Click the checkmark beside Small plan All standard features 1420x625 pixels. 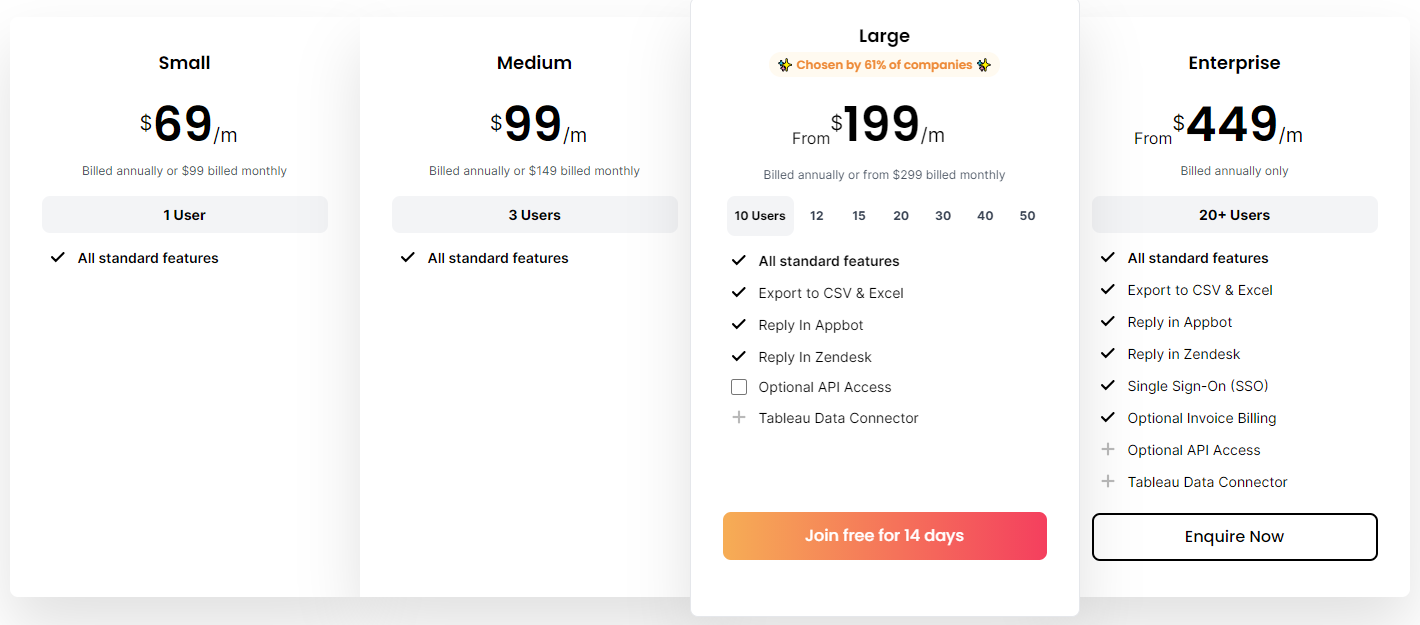point(58,258)
